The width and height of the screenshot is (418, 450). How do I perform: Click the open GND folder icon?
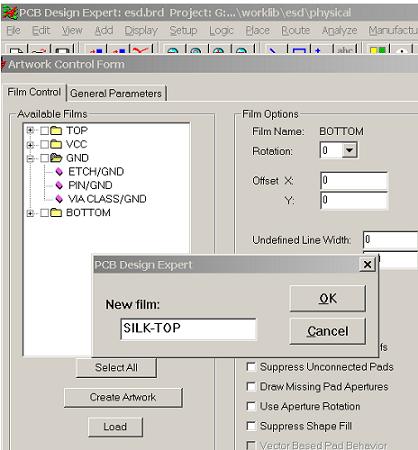(56, 158)
